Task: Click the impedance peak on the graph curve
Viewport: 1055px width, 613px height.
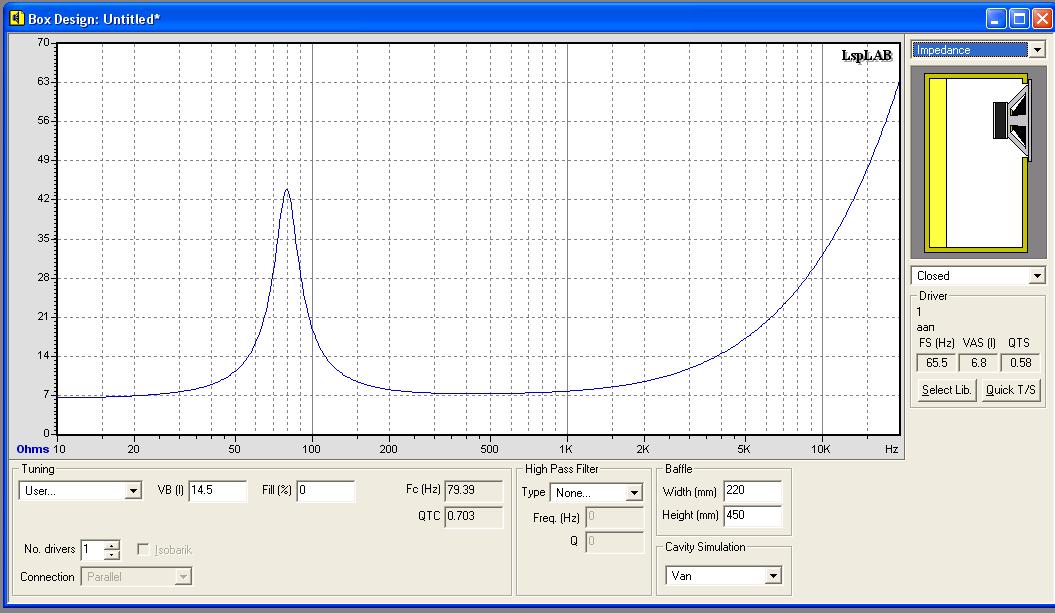Action: [x=287, y=190]
